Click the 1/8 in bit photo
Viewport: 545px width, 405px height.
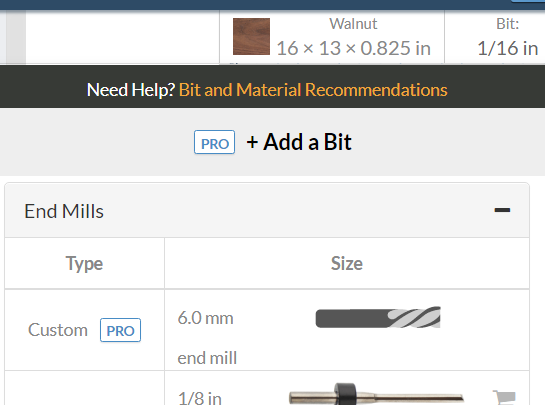click(x=376, y=395)
